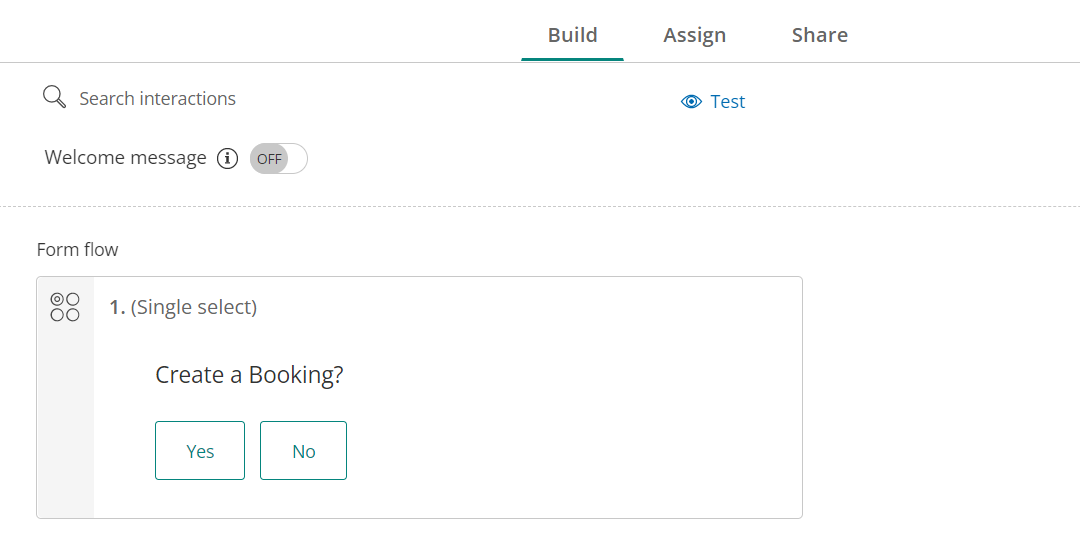Click the eye icon beside Test
Screen dimensions: 1080x535
coord(691,102)
